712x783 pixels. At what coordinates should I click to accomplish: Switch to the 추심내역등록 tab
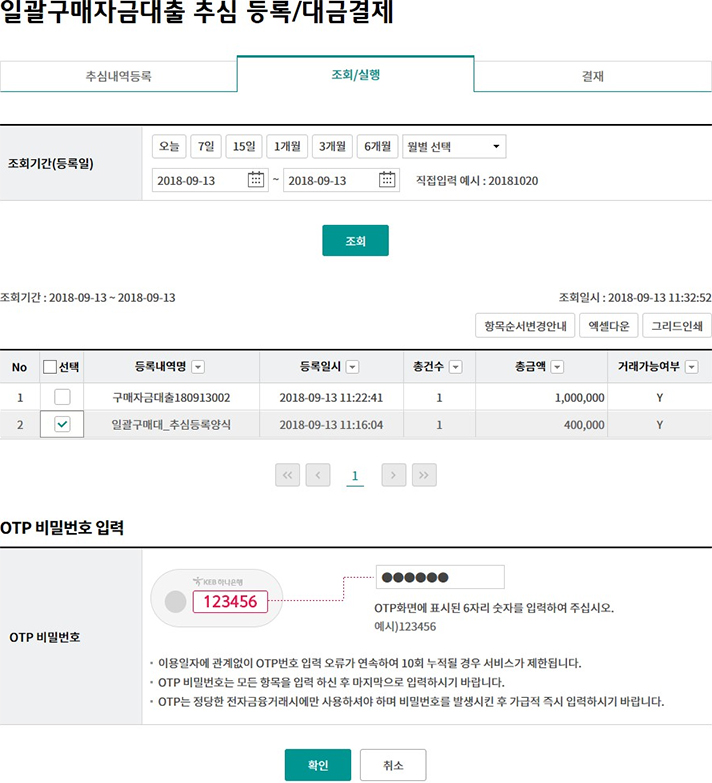pyautogui.click(x=118, y=75)
